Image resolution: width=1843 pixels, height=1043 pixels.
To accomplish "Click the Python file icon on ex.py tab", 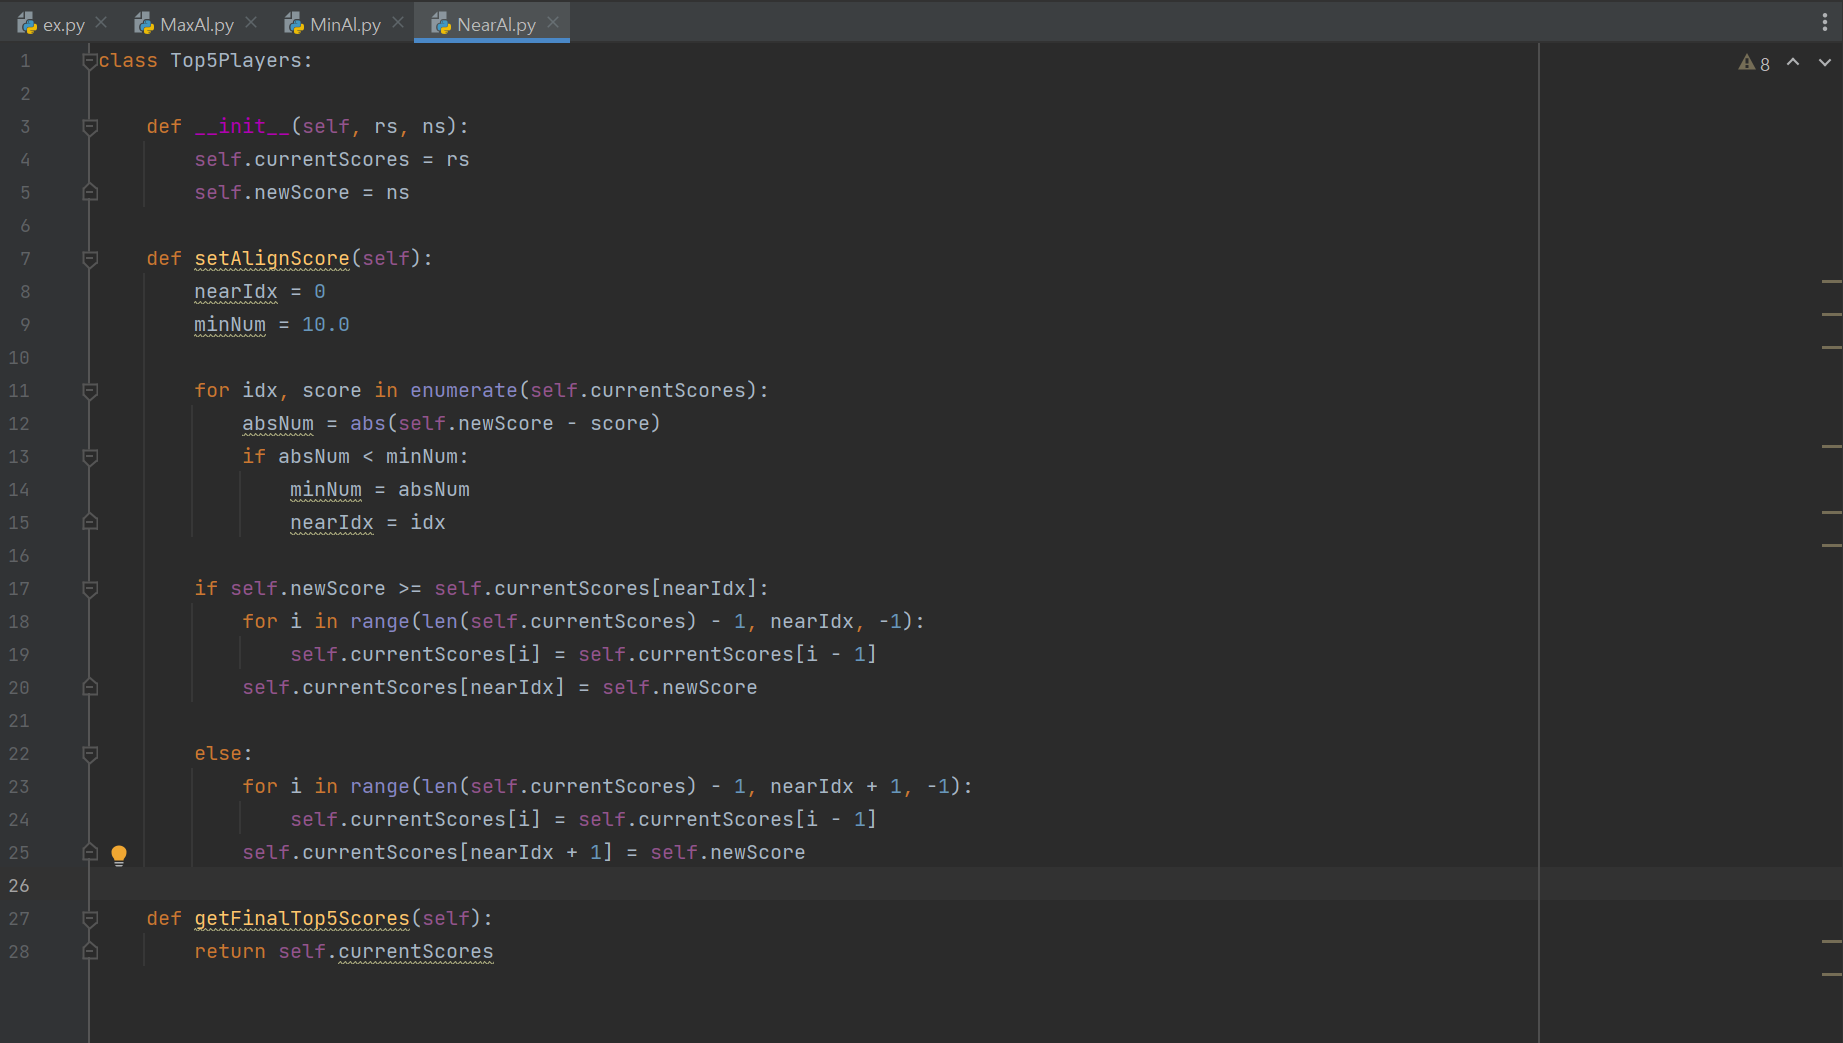I will point(27,24).
